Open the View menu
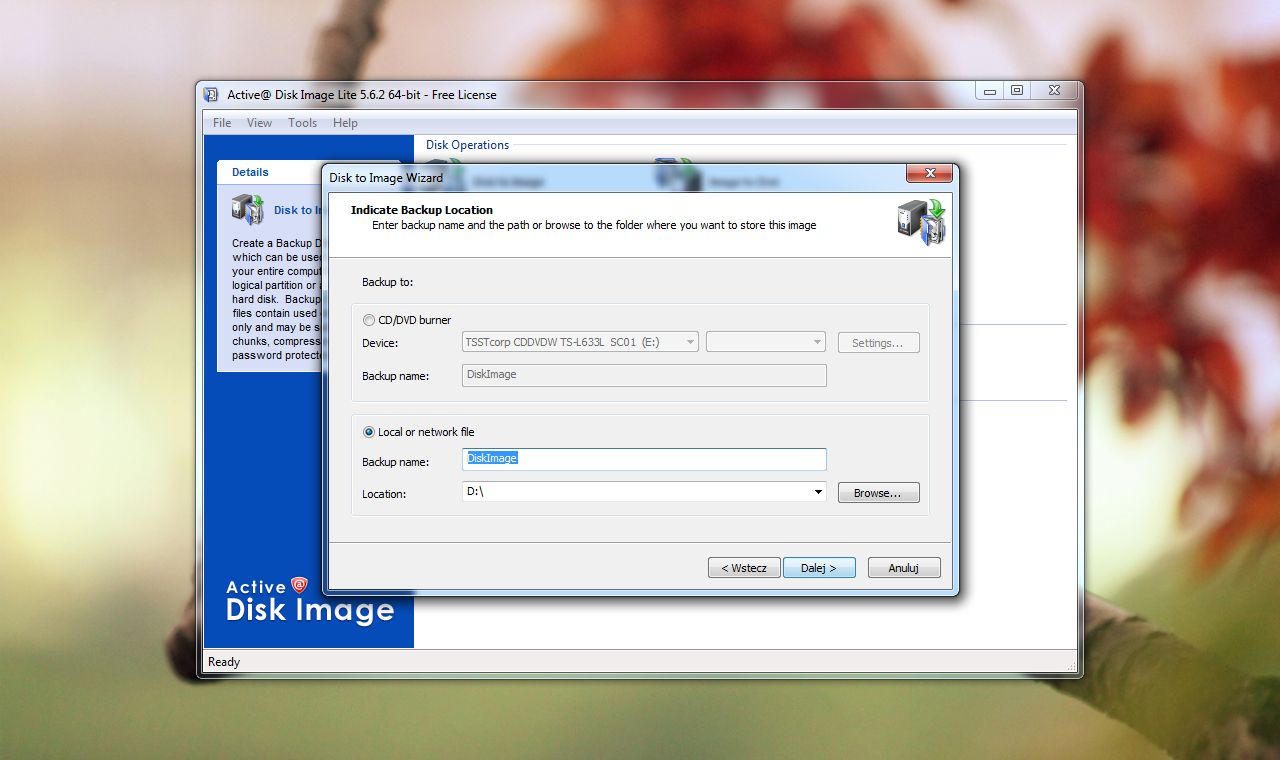This screenshot has width=1280, height=760. 259,123
